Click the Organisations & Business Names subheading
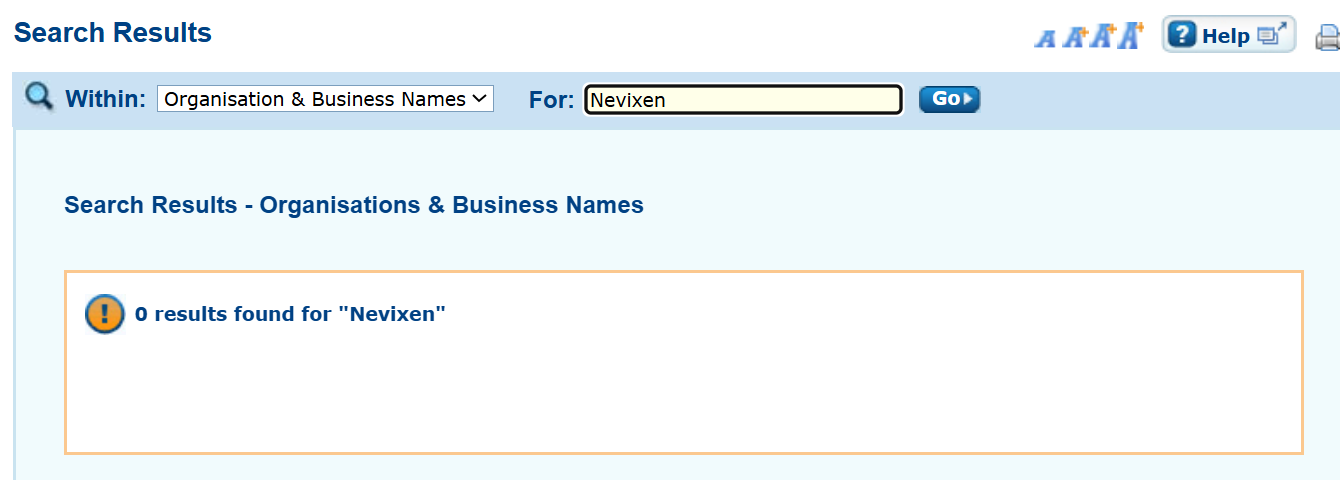Viewport: 1340px width, 480px height. (354, 205)
